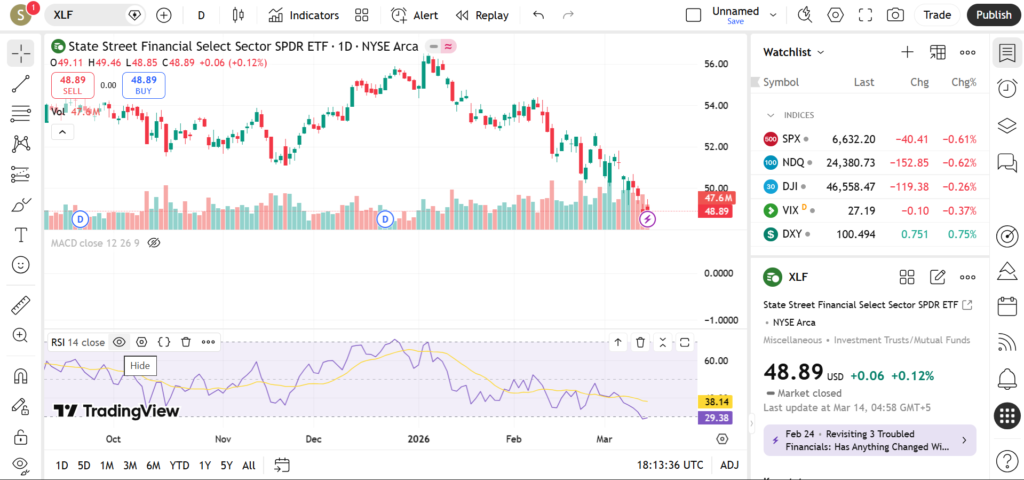The image size is (1024, 480).
Task: Select the trend line drawing tool
Action: [x=20, y=84]
